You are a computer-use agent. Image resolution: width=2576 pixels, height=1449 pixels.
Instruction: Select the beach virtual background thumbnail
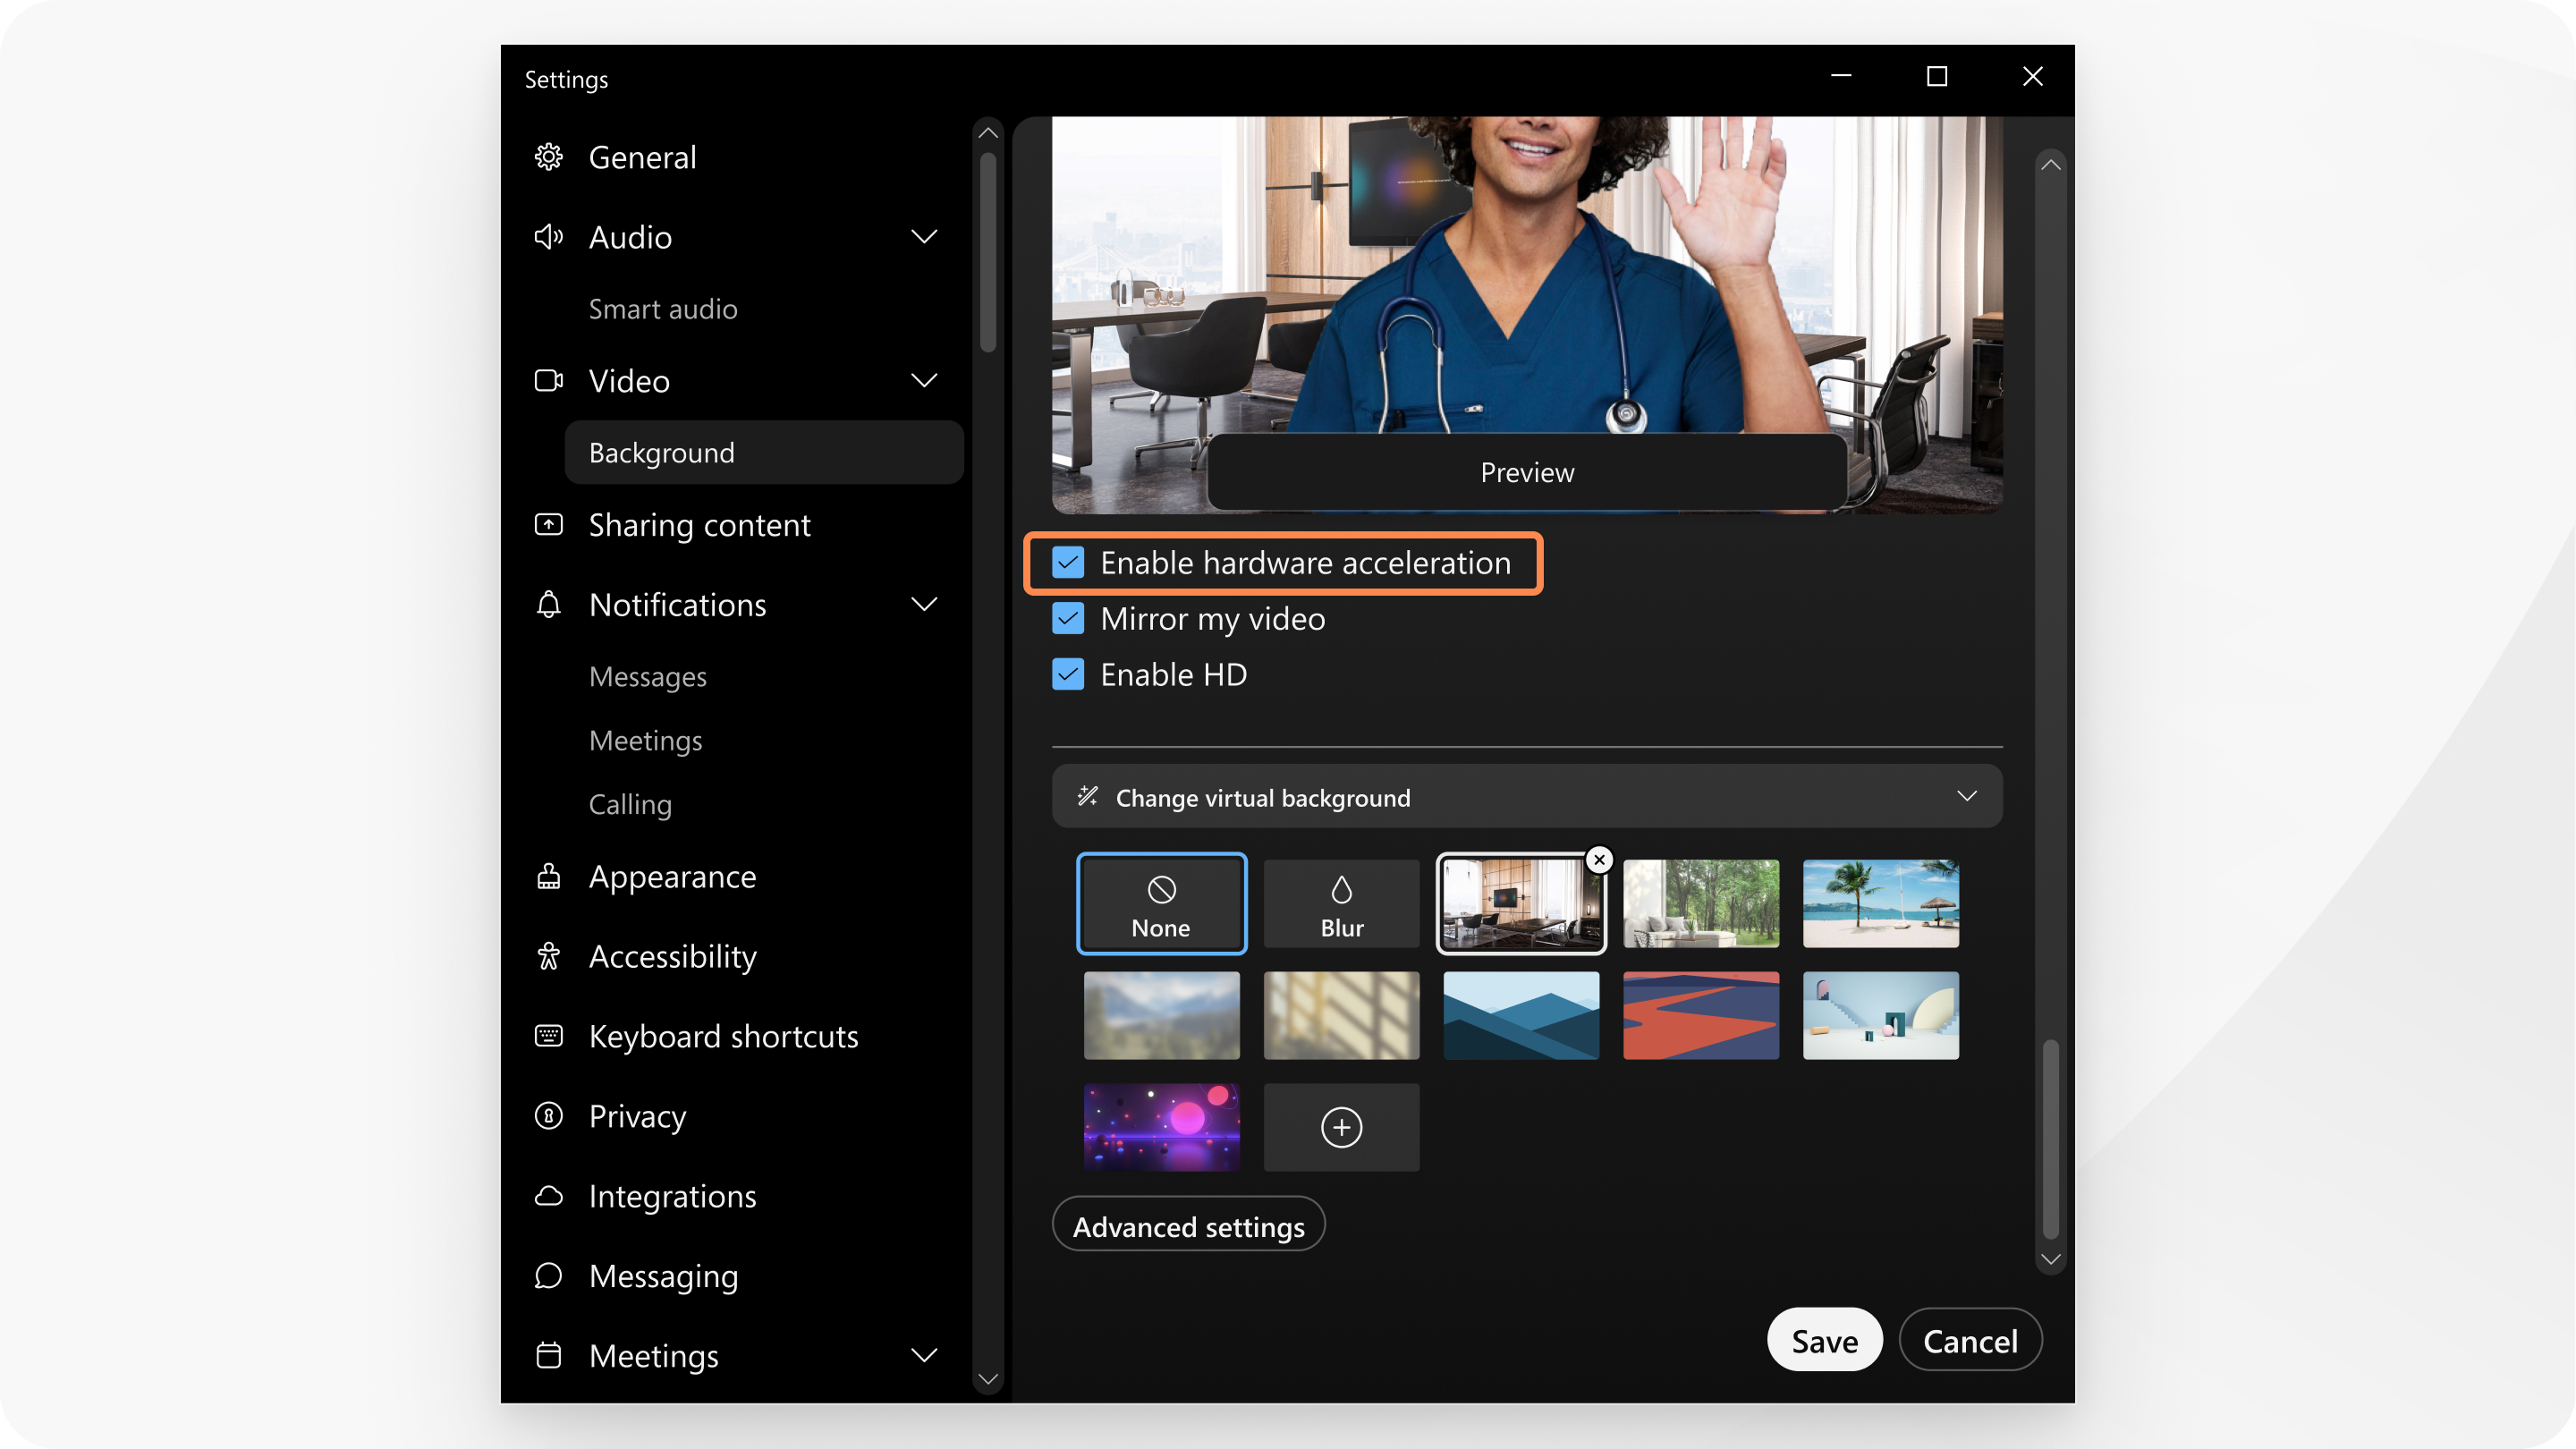[x=1879, y=901]
